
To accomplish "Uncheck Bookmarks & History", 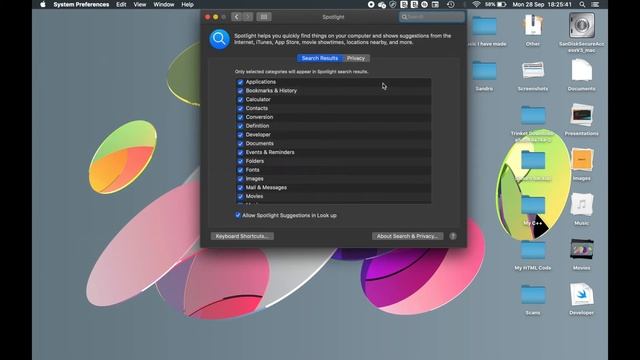I will coord(240,91).
